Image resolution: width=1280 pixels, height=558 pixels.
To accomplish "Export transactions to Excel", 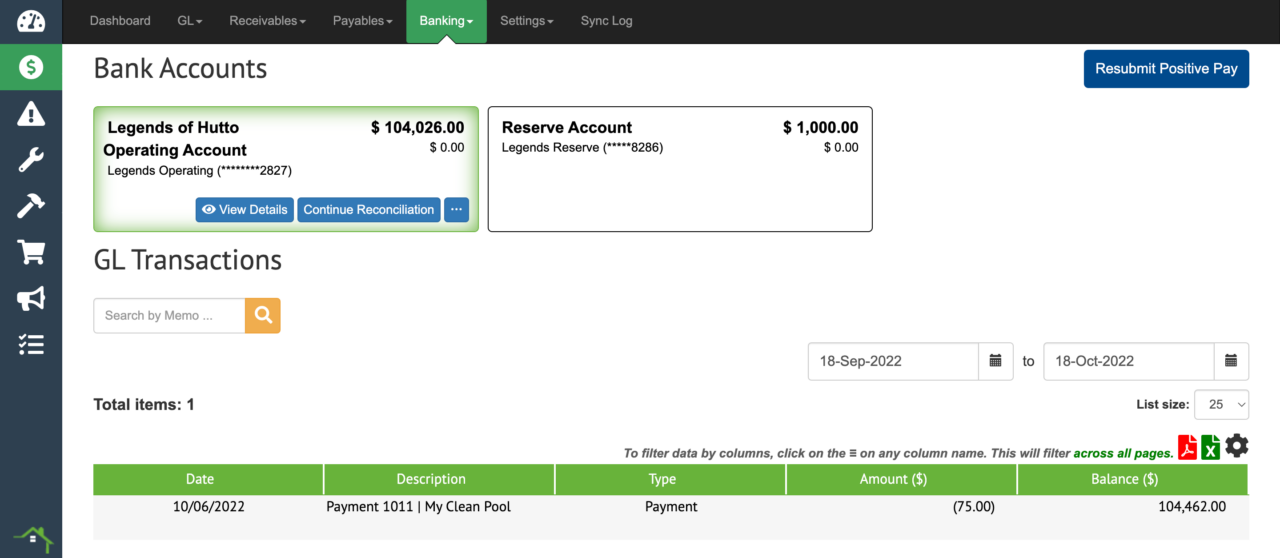I will [x=1211, y=447].
